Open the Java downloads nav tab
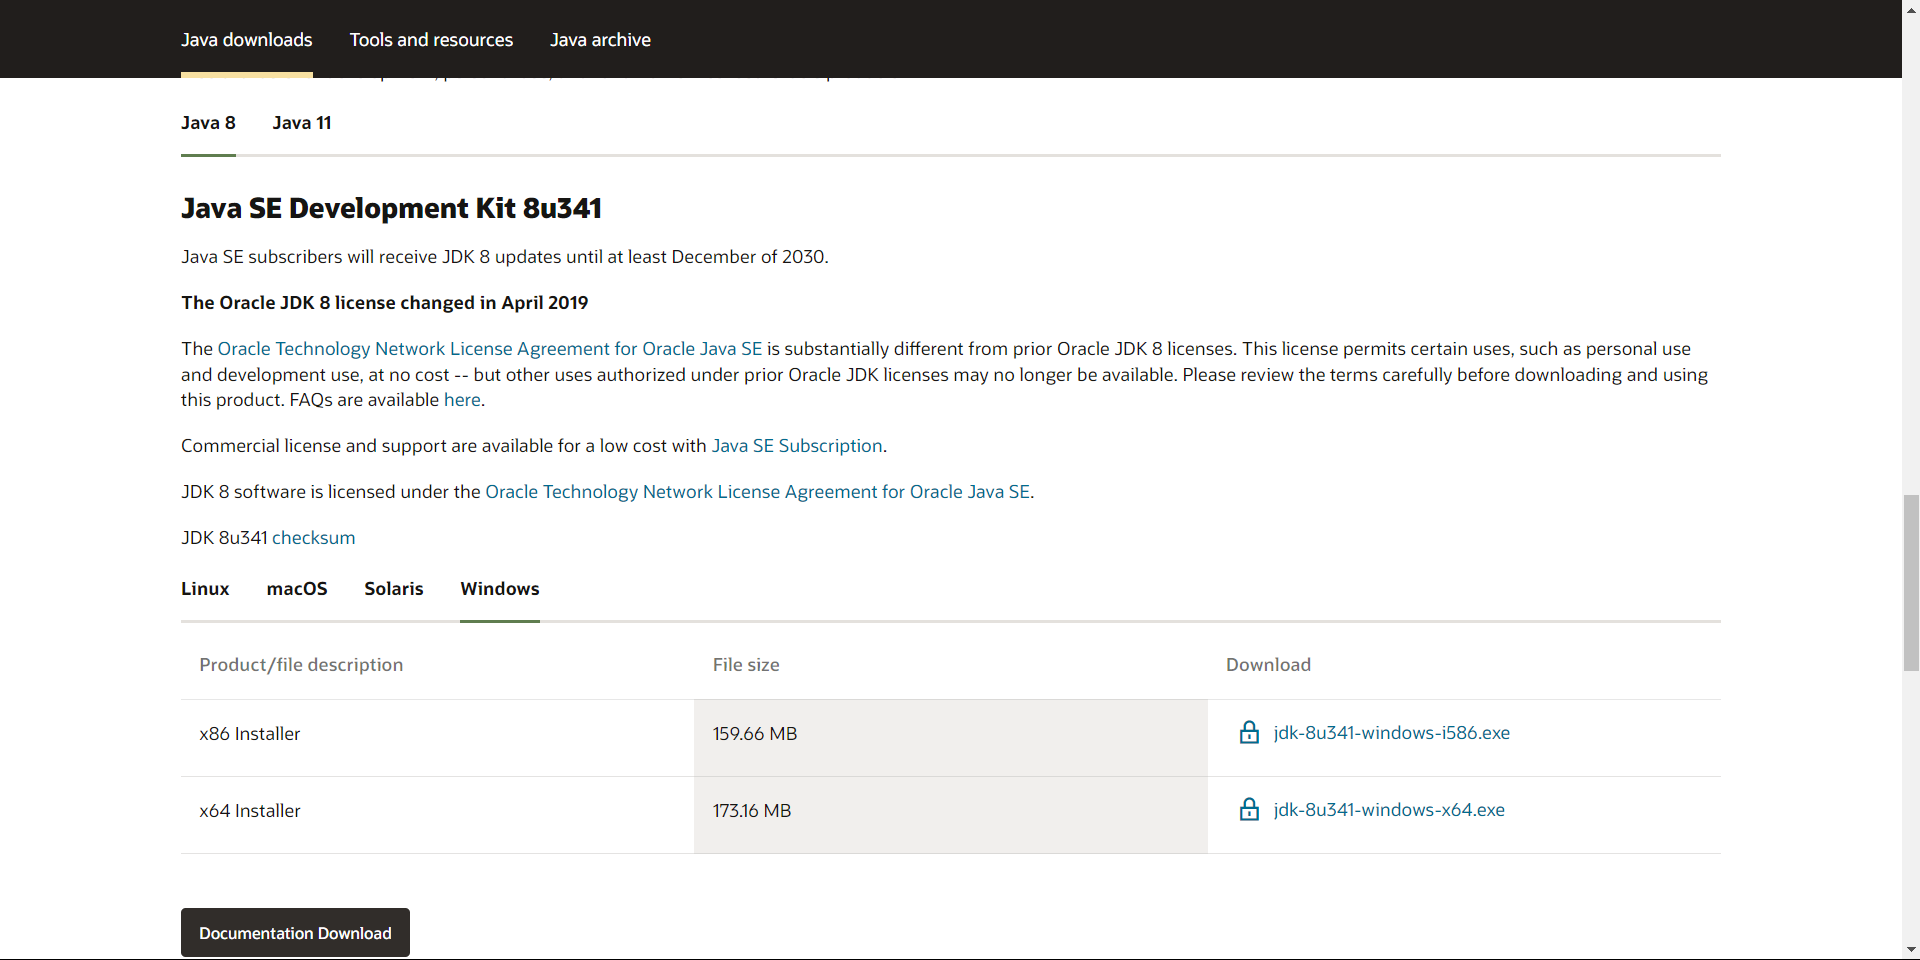This screenshot has width=1920, height=960. [x=246, y=40]
